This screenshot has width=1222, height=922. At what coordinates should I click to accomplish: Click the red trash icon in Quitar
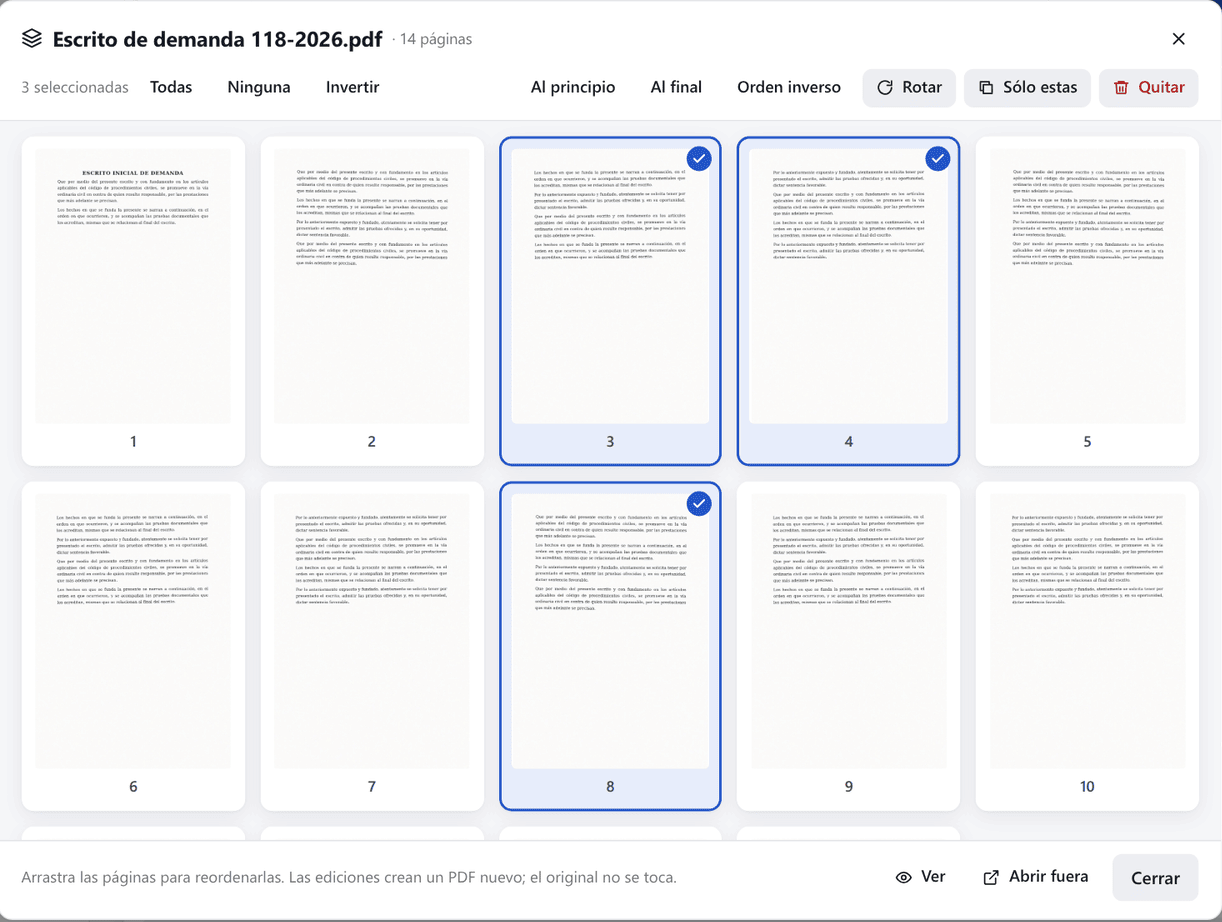tap(1121, 88)
